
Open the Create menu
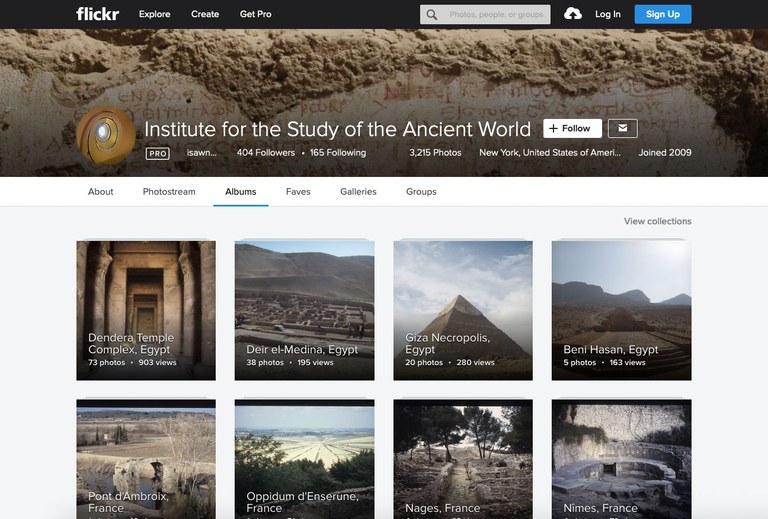click(205, 14)
